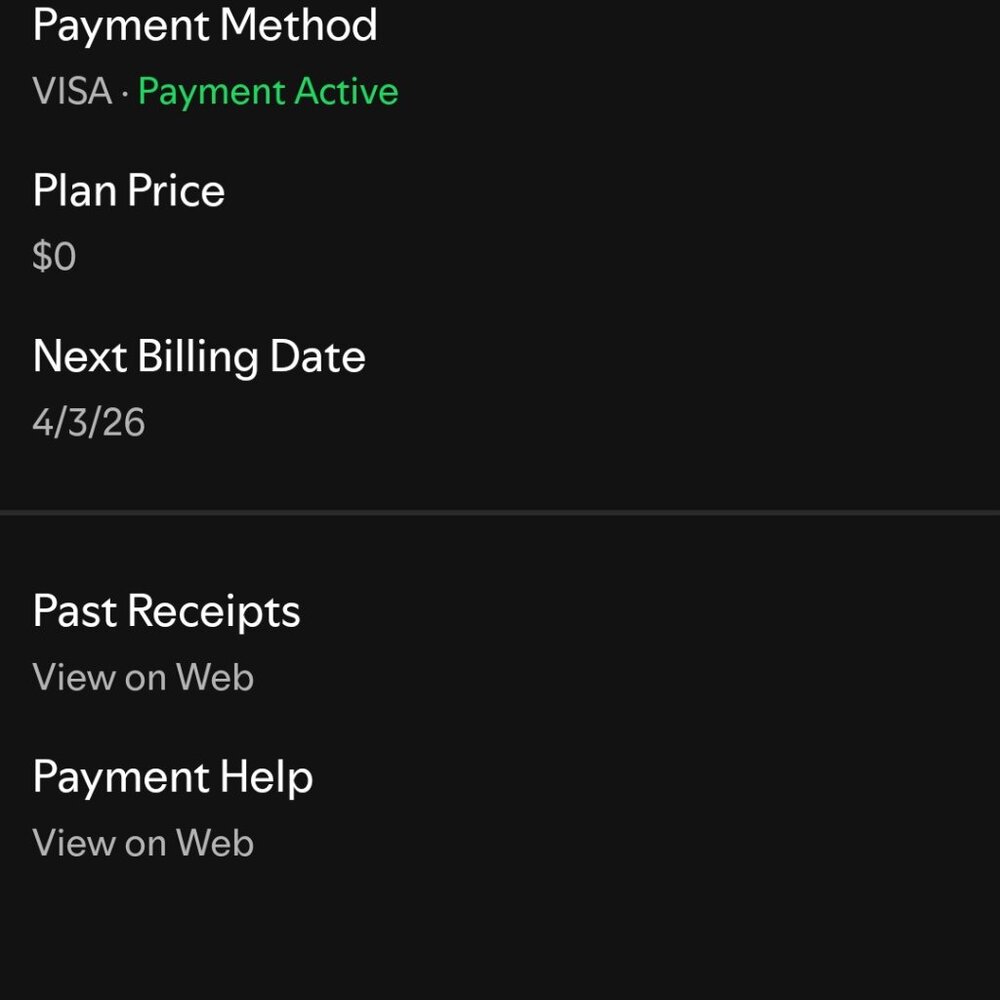Screen dimensions: 1000x1000
Task: Click the Next Billing Date heading
Action: tap(199, 356)
